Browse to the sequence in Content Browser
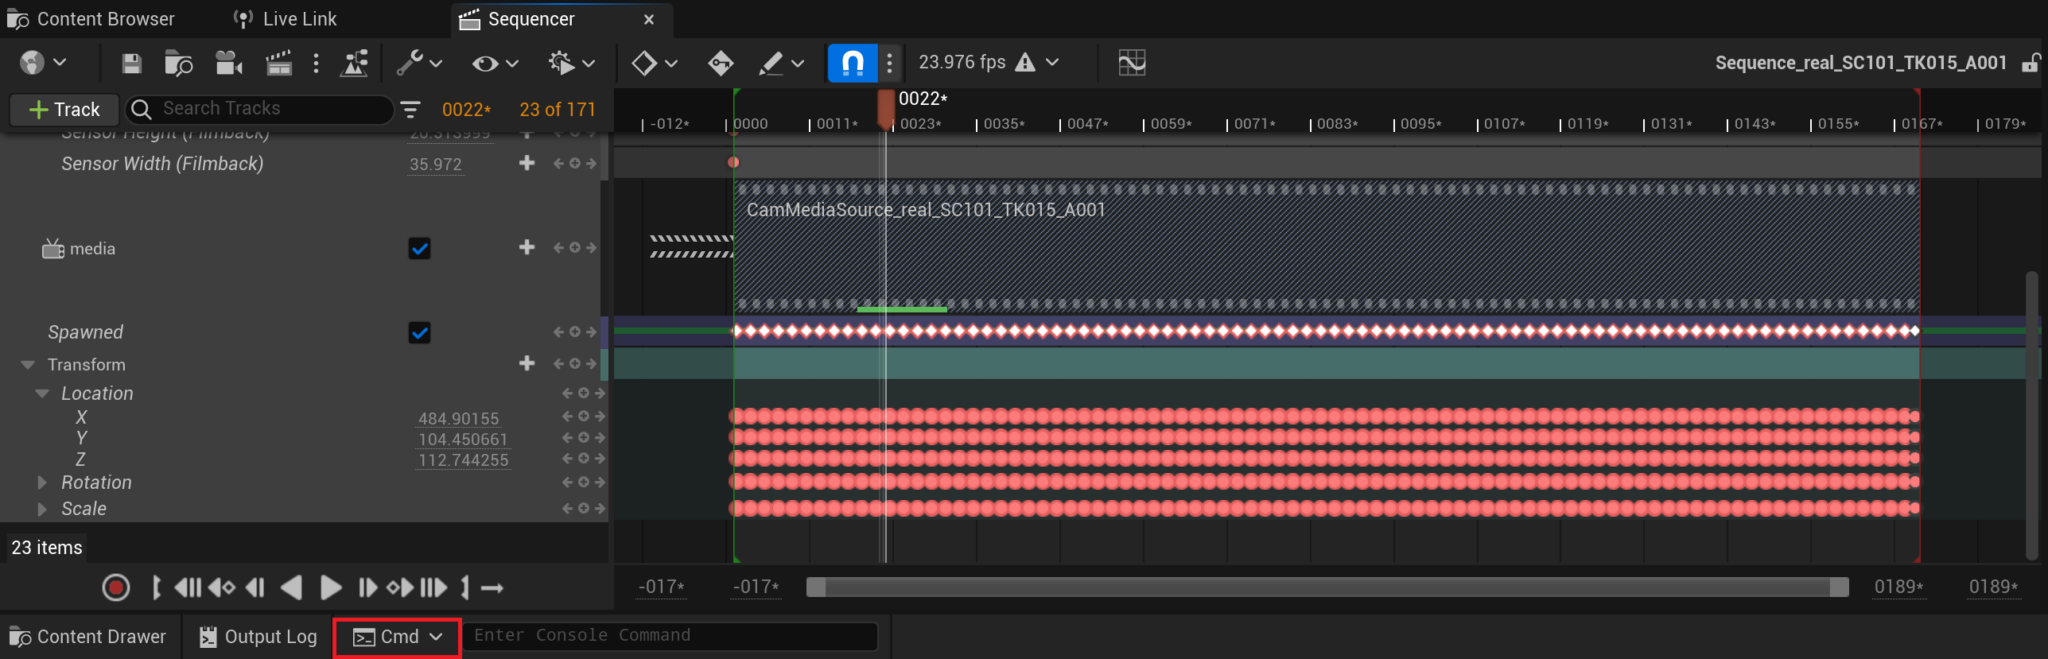This screenshot has width=2048, height=659. point(178,63)
